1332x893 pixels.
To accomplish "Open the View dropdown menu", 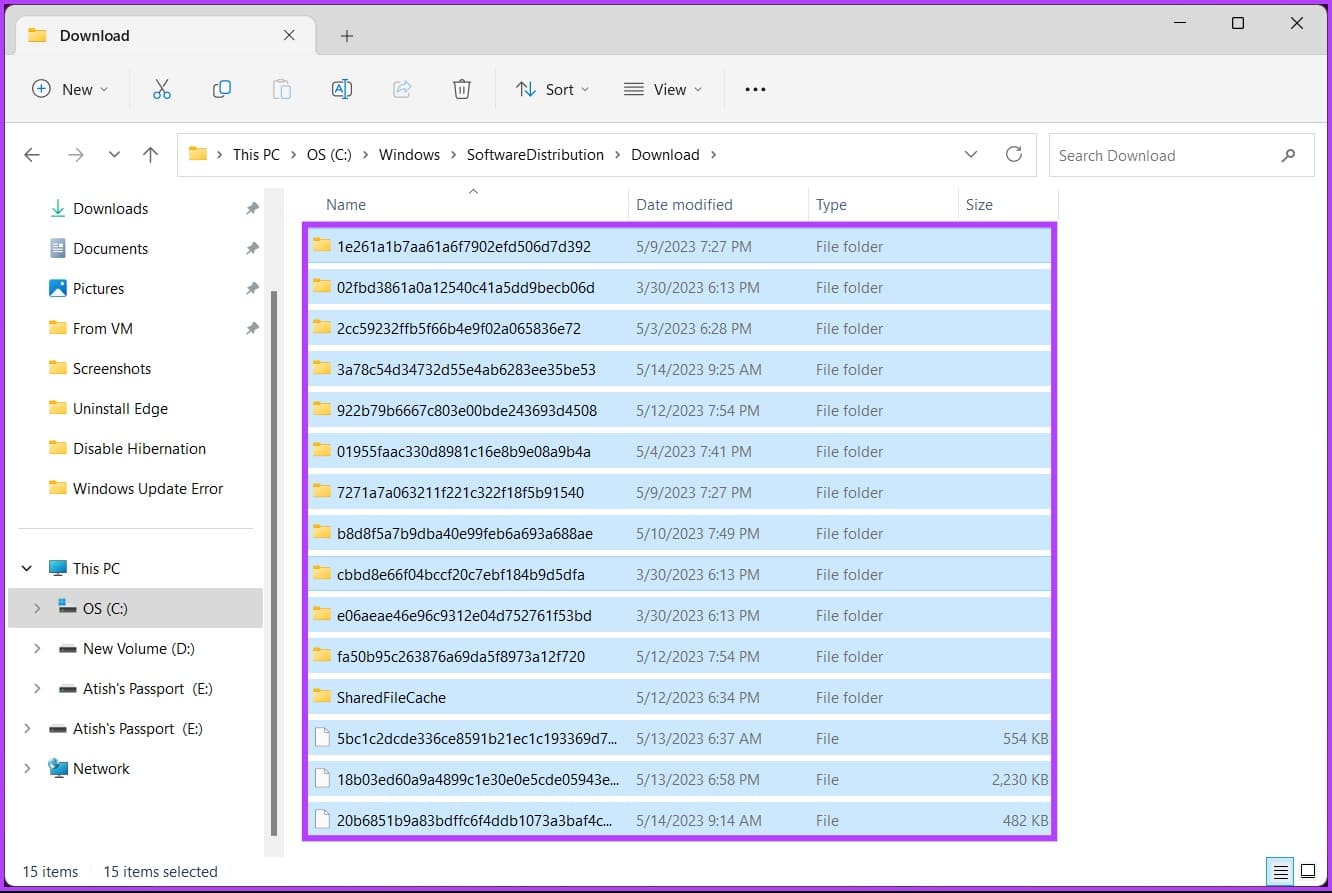I will pos(662,89).
